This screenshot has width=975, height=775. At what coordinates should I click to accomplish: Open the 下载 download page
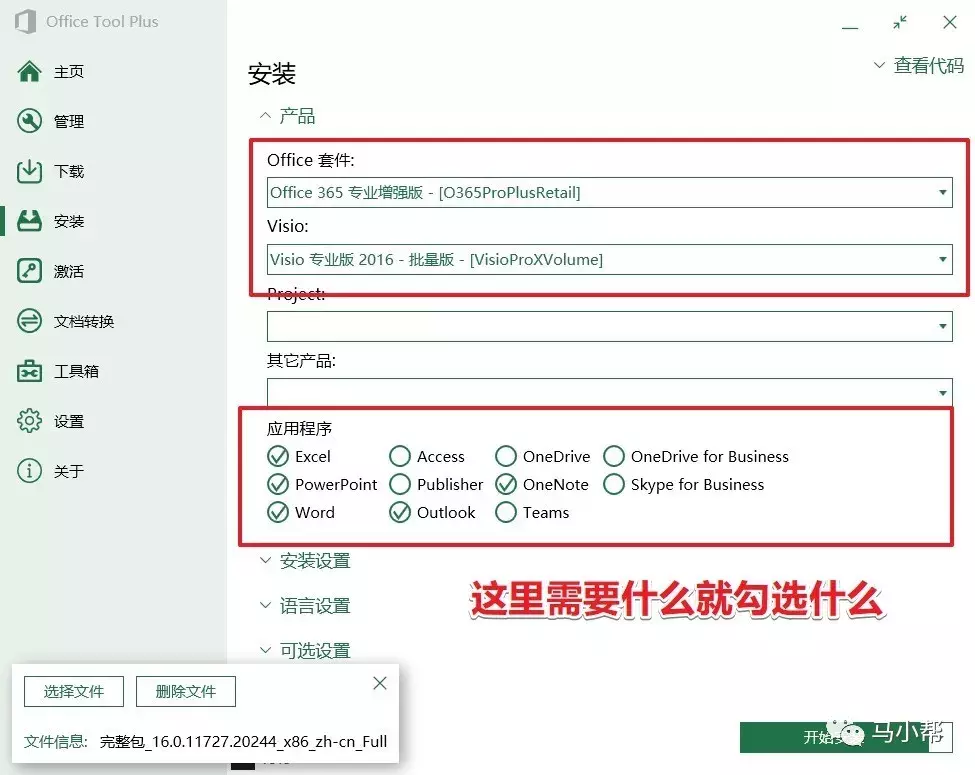[69, 172]
